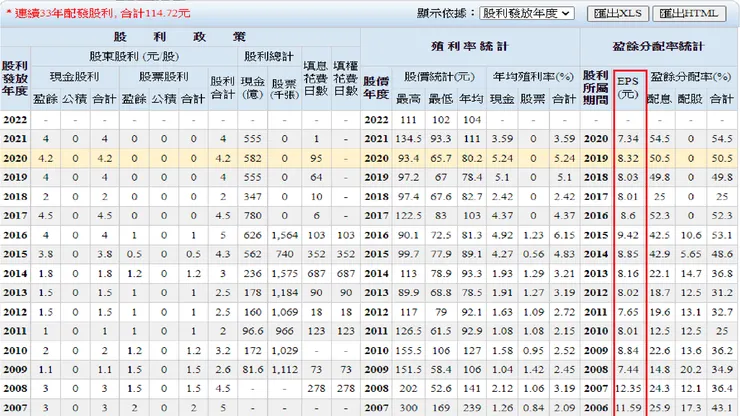
Task: Select the cash payout ratio 42.9
Action: (x=659, y=254)
